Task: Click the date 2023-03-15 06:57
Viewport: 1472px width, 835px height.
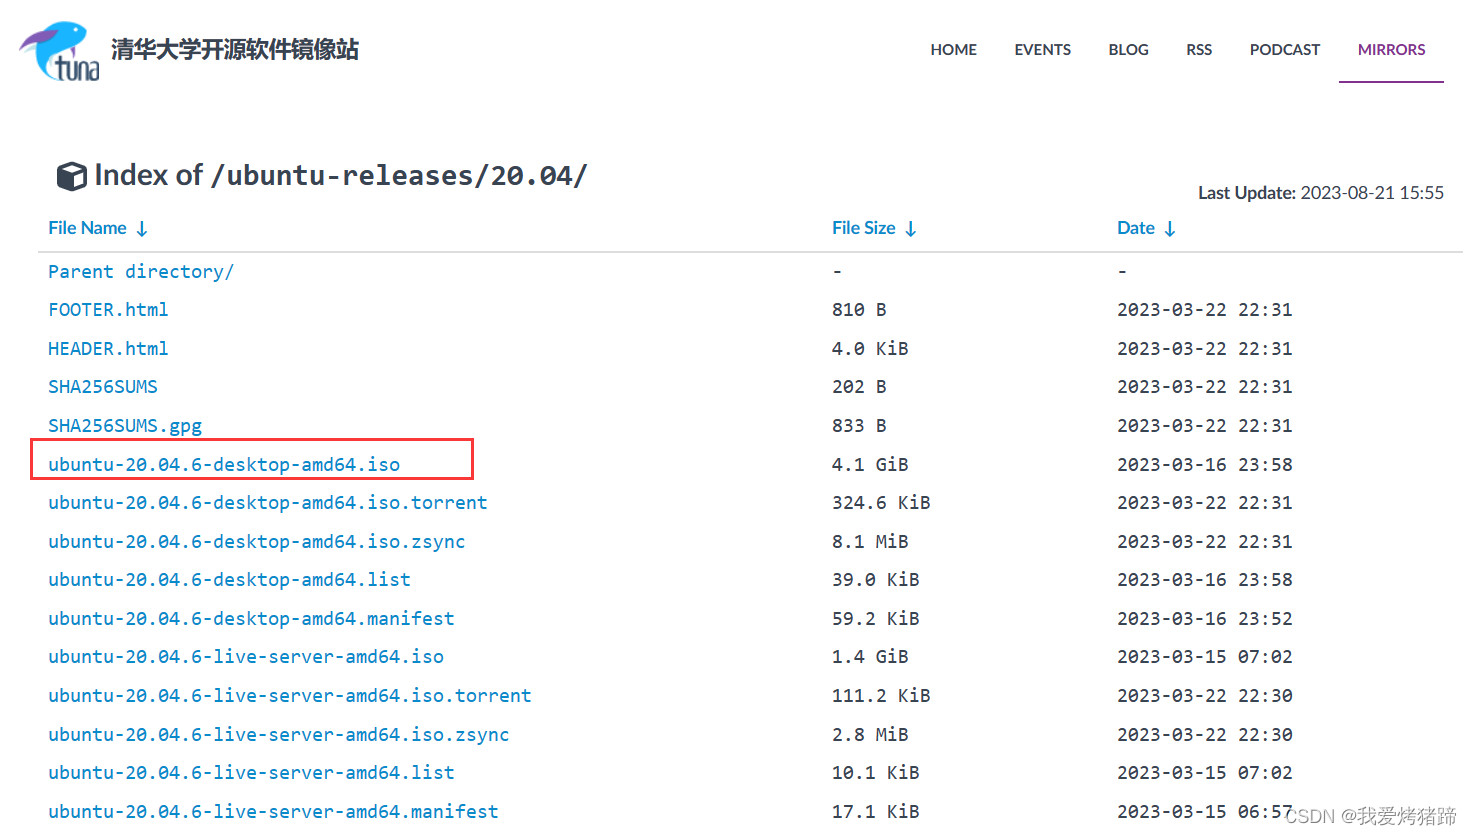Action: pos(1205,812)
